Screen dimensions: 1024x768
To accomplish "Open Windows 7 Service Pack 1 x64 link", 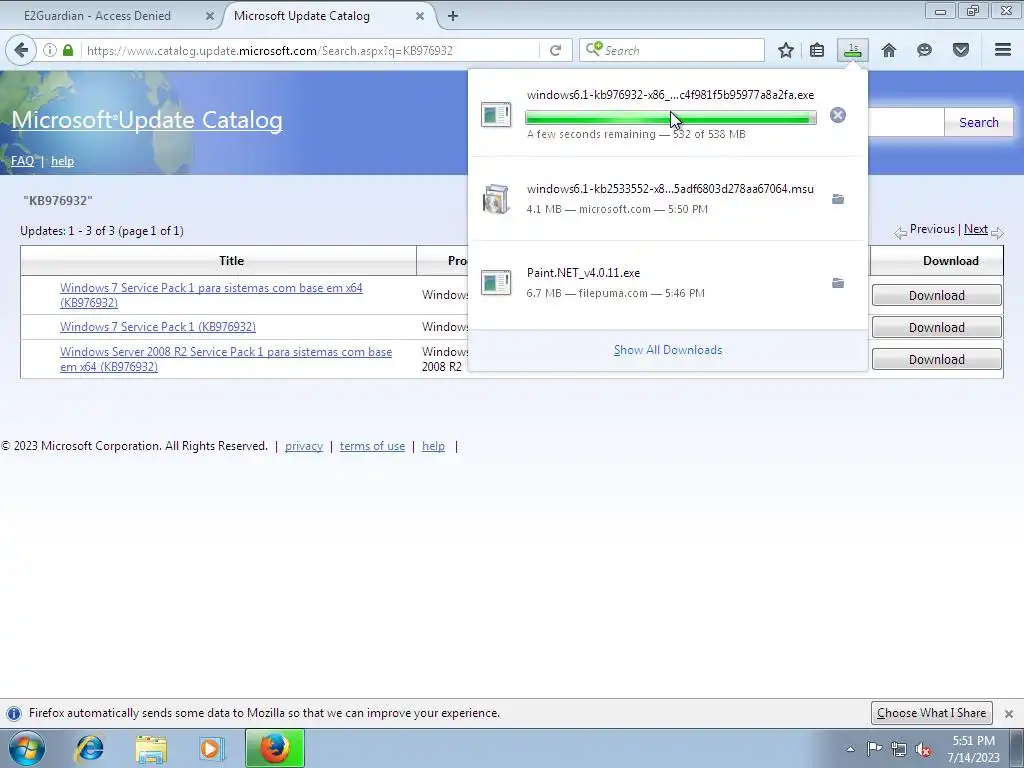I will tap(211, 295).
